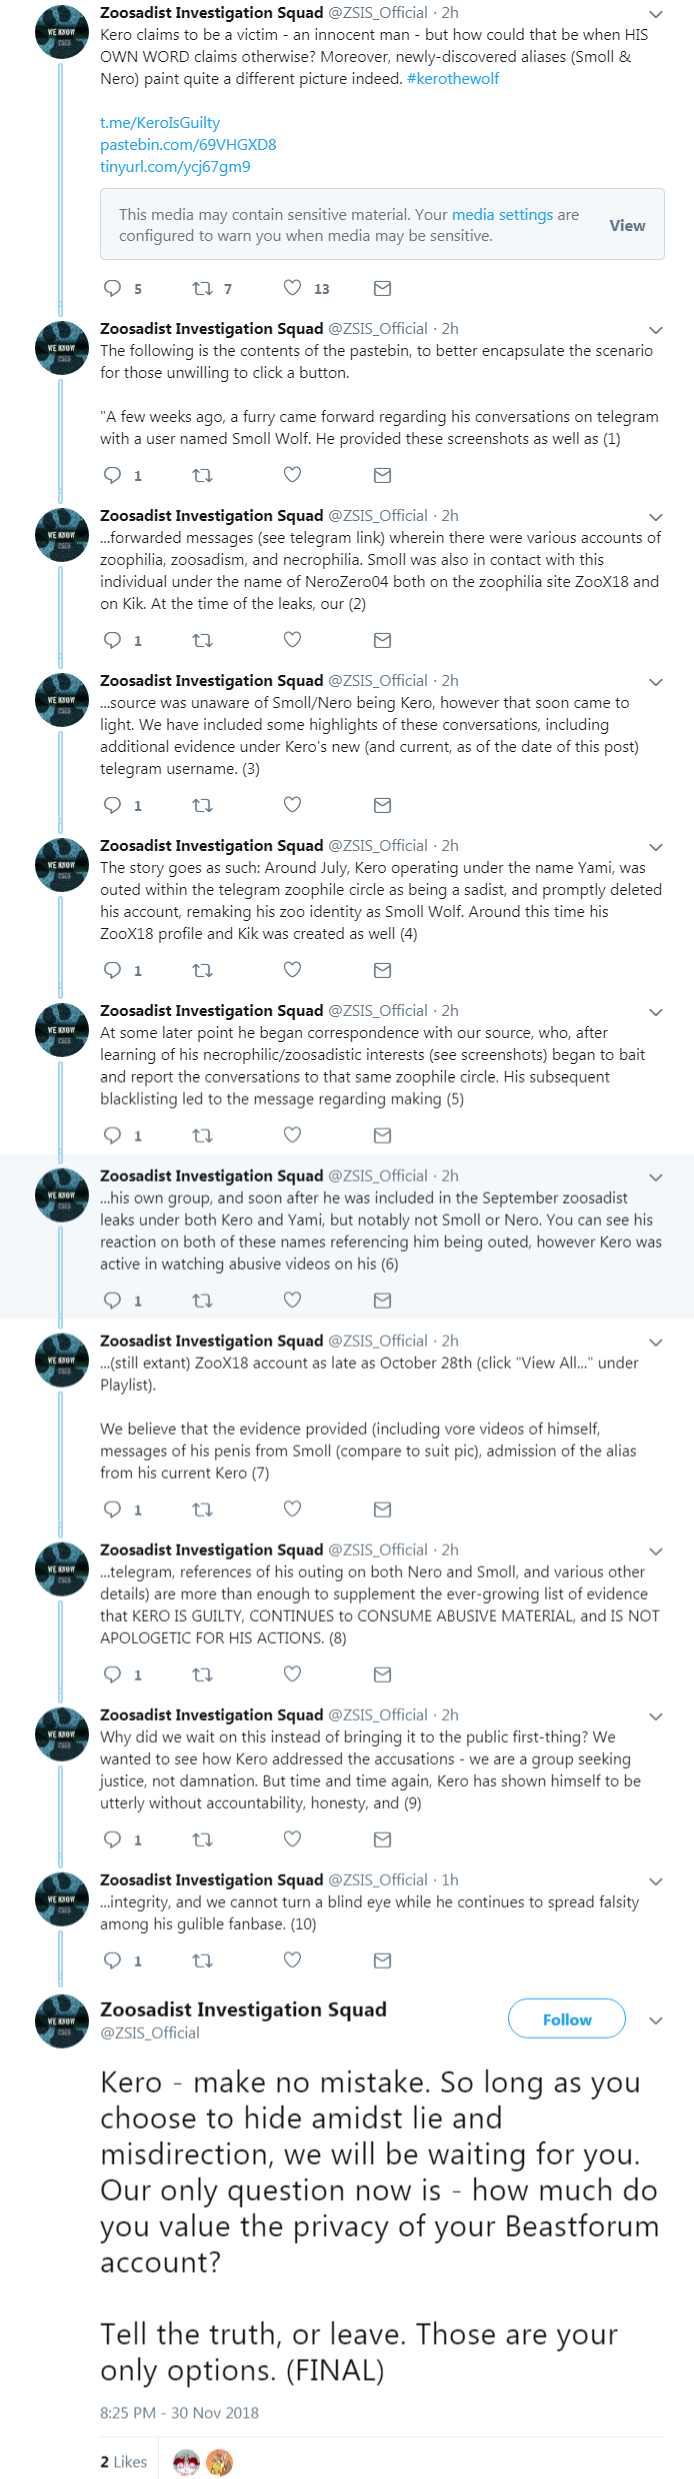The height and width of the screenshot is (2479, 694).
Task: Like the tweet showing 13 likes
Action: tap(292, 288)
